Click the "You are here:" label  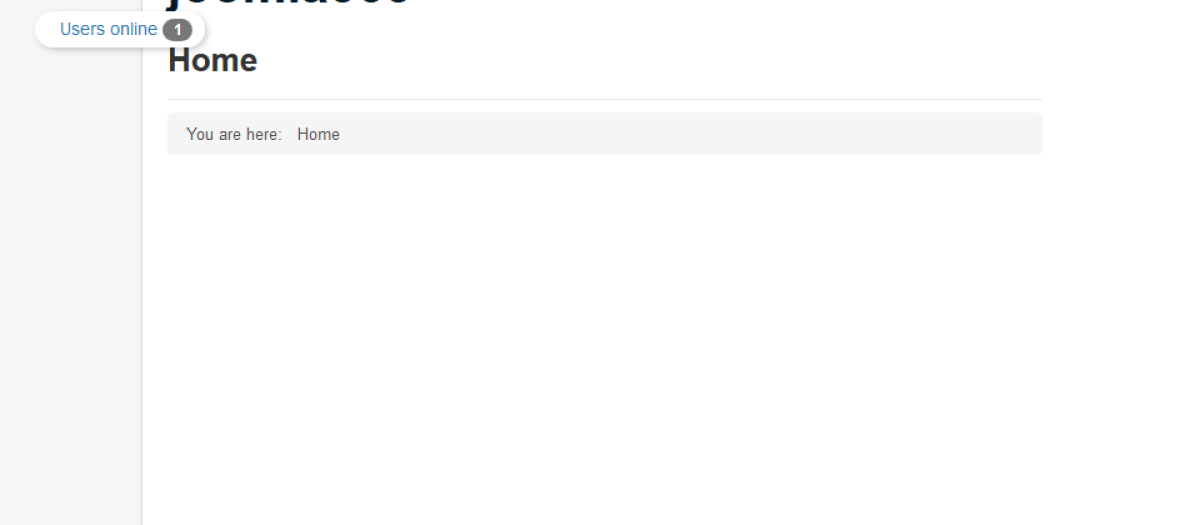234,134
